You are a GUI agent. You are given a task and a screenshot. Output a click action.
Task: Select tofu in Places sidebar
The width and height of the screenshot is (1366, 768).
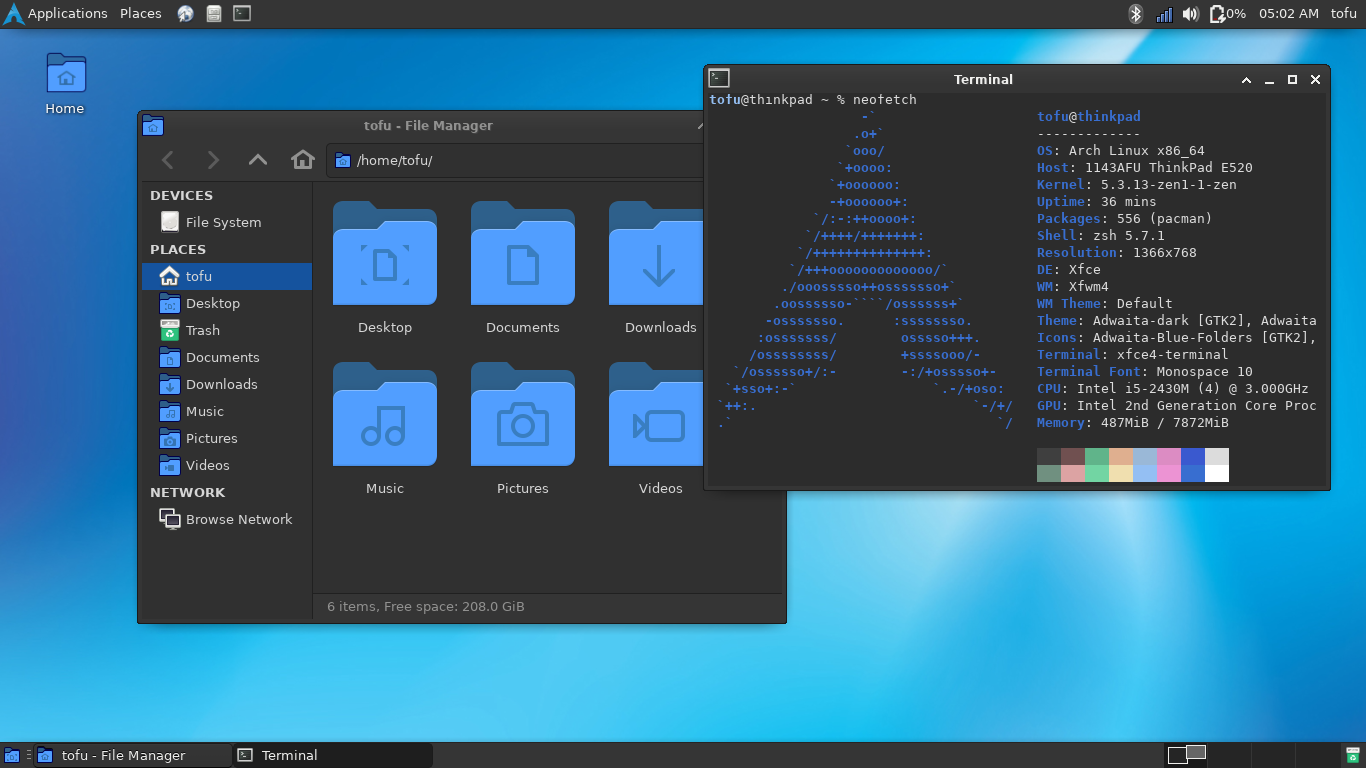[226, 276]
